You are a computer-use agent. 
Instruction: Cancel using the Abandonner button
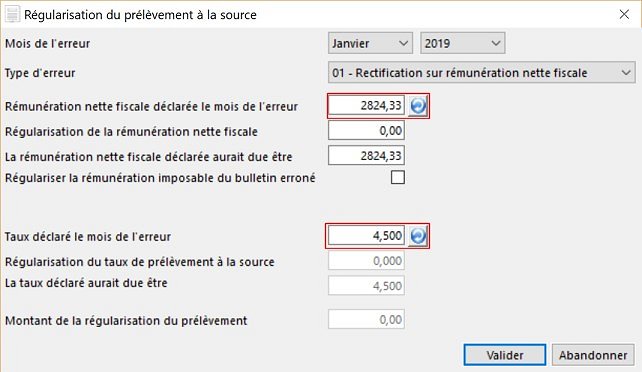(x=593, y=355)
